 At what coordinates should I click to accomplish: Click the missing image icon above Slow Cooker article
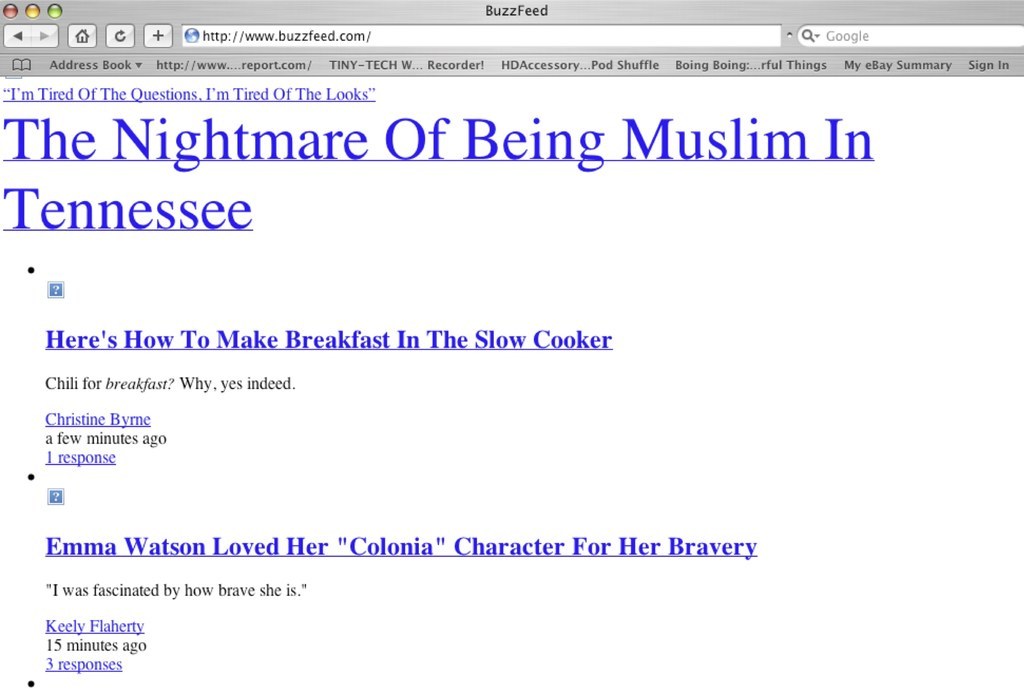tap(56, 290)
